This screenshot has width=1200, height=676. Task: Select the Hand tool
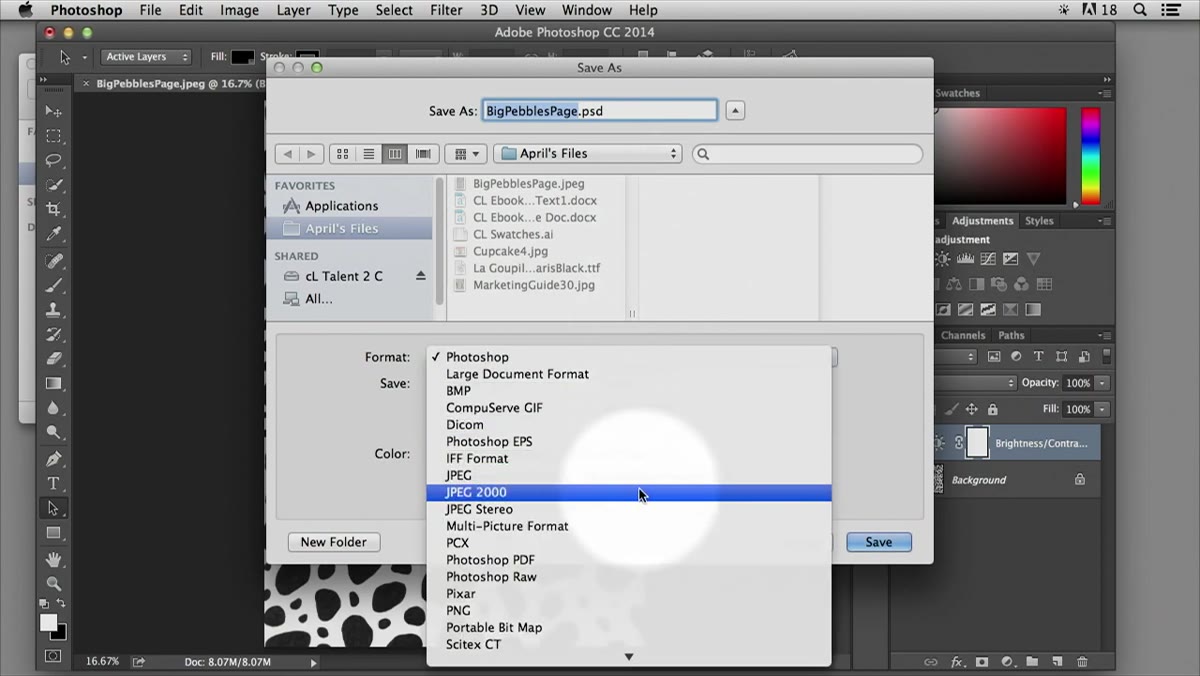pyautogui.click(x=54, y=559)
